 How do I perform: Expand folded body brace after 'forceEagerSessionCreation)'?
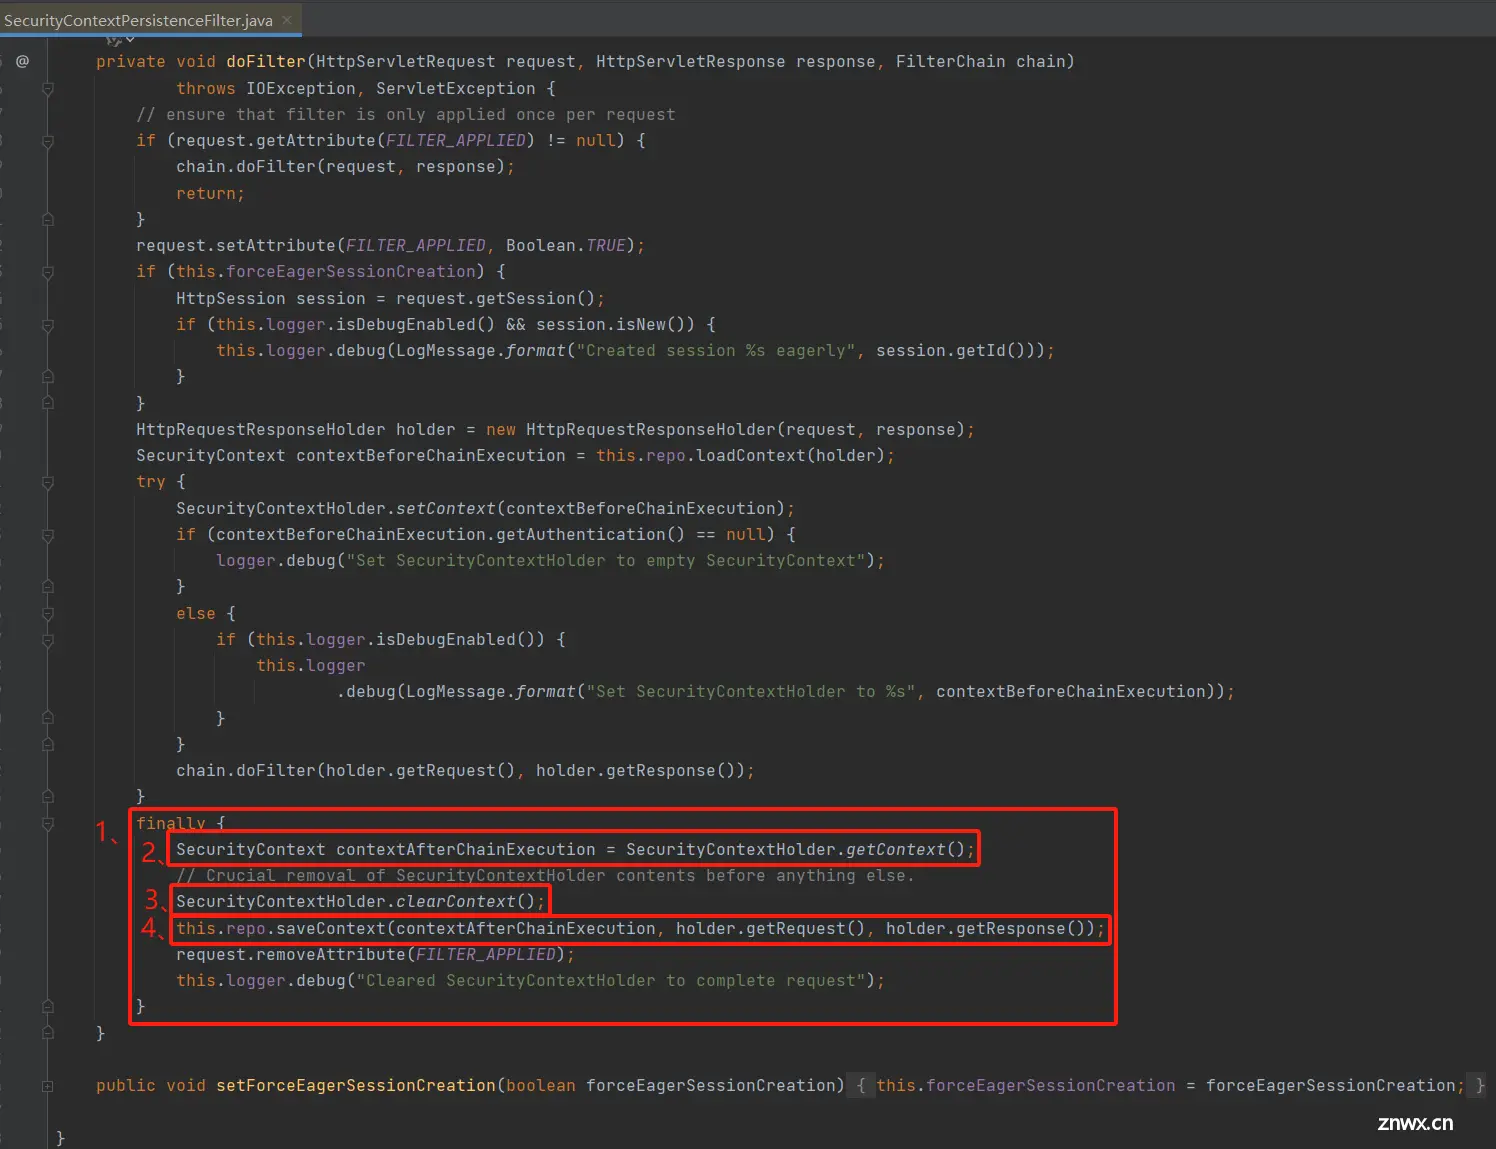[861, 1085]
